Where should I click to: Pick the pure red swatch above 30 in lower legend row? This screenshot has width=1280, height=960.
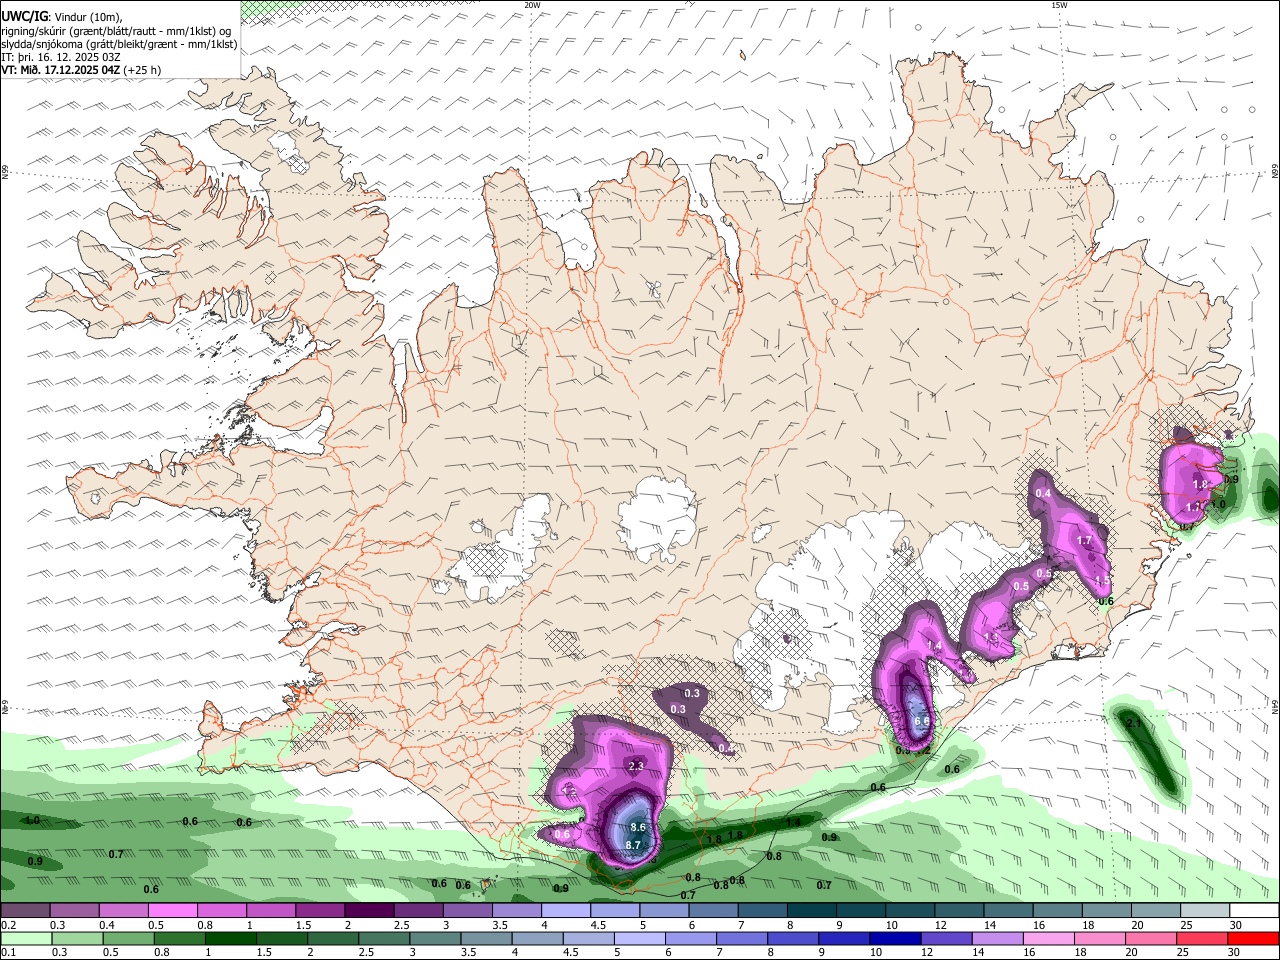1254,938
